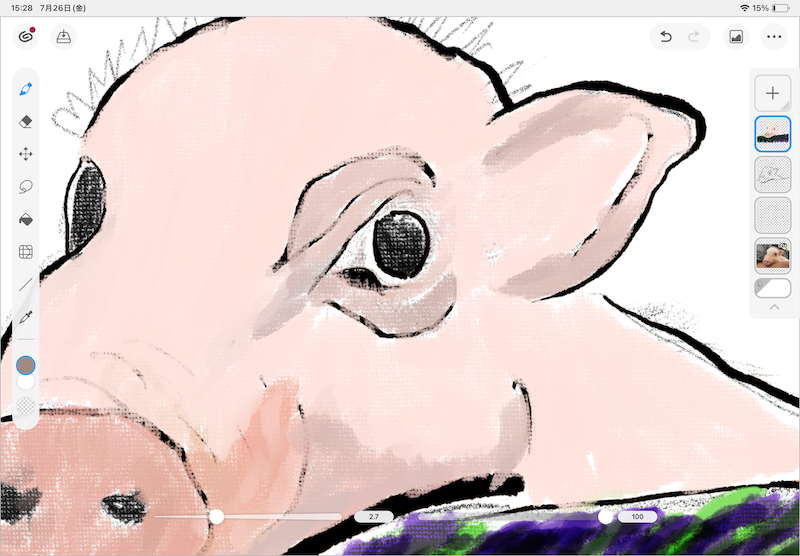Open the import tray icon
Viewport: 800px width, 556px height.
coord(64,37)
